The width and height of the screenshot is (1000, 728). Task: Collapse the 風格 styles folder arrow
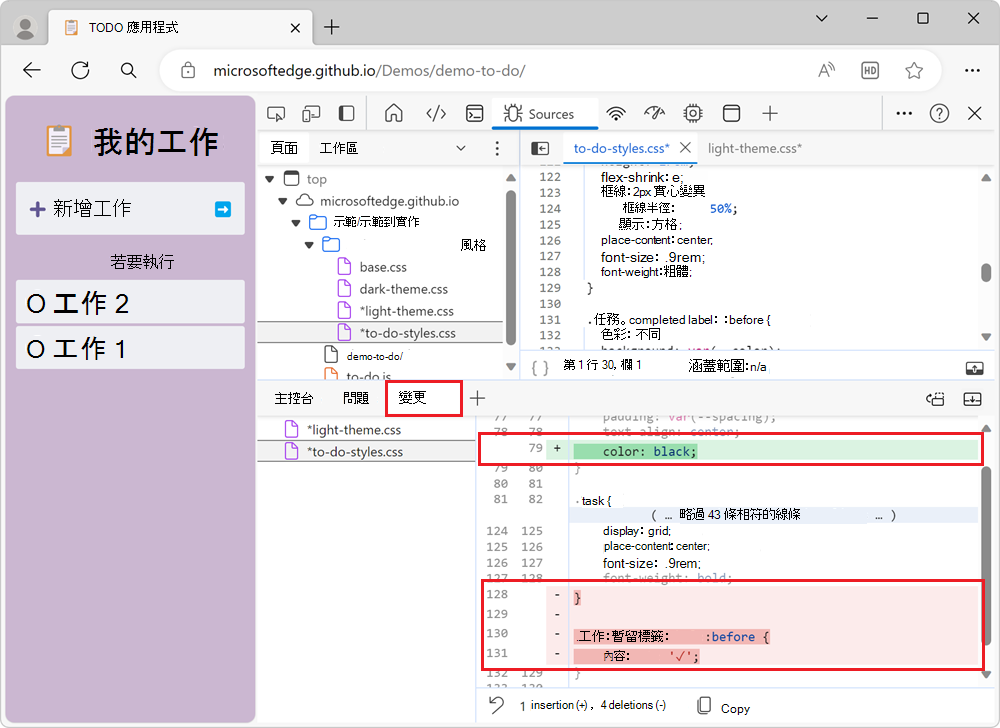tap(309, 245)
